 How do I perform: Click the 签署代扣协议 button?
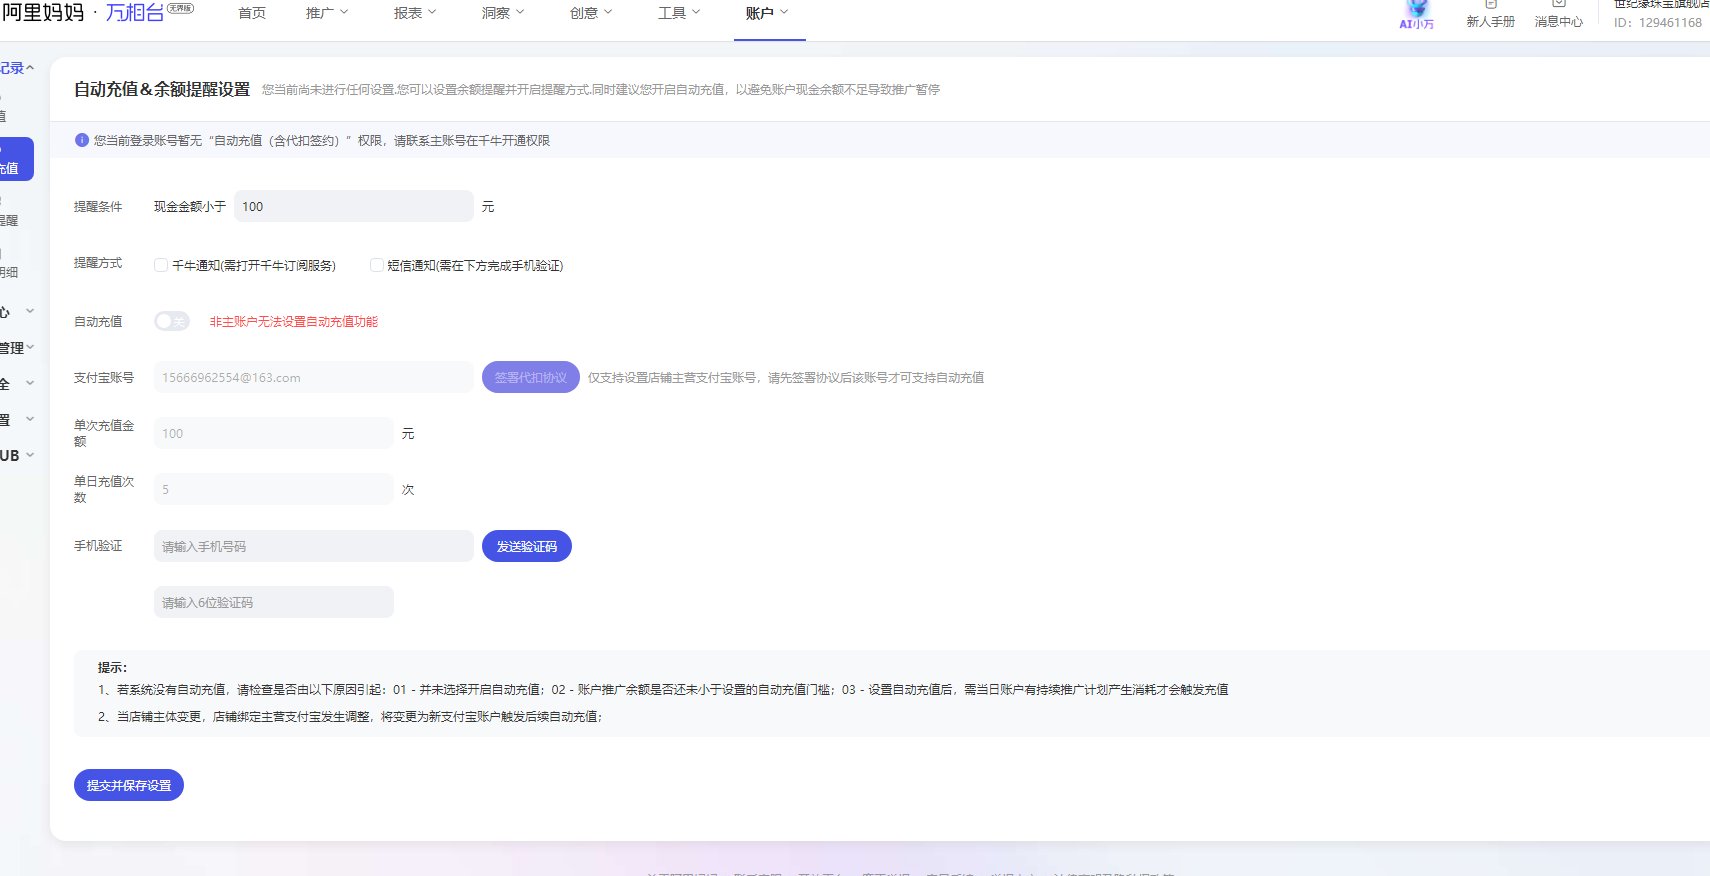[x=530, y=377]
